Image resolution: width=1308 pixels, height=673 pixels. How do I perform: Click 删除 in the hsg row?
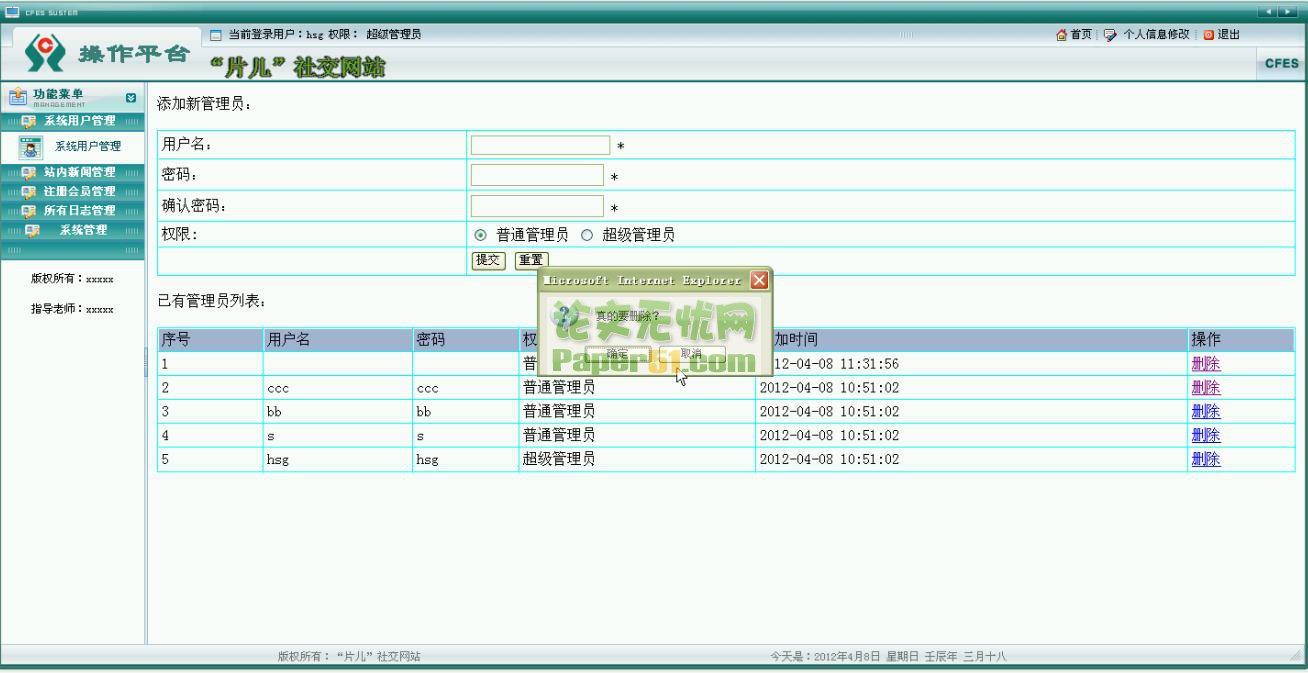click(1206, 460)
